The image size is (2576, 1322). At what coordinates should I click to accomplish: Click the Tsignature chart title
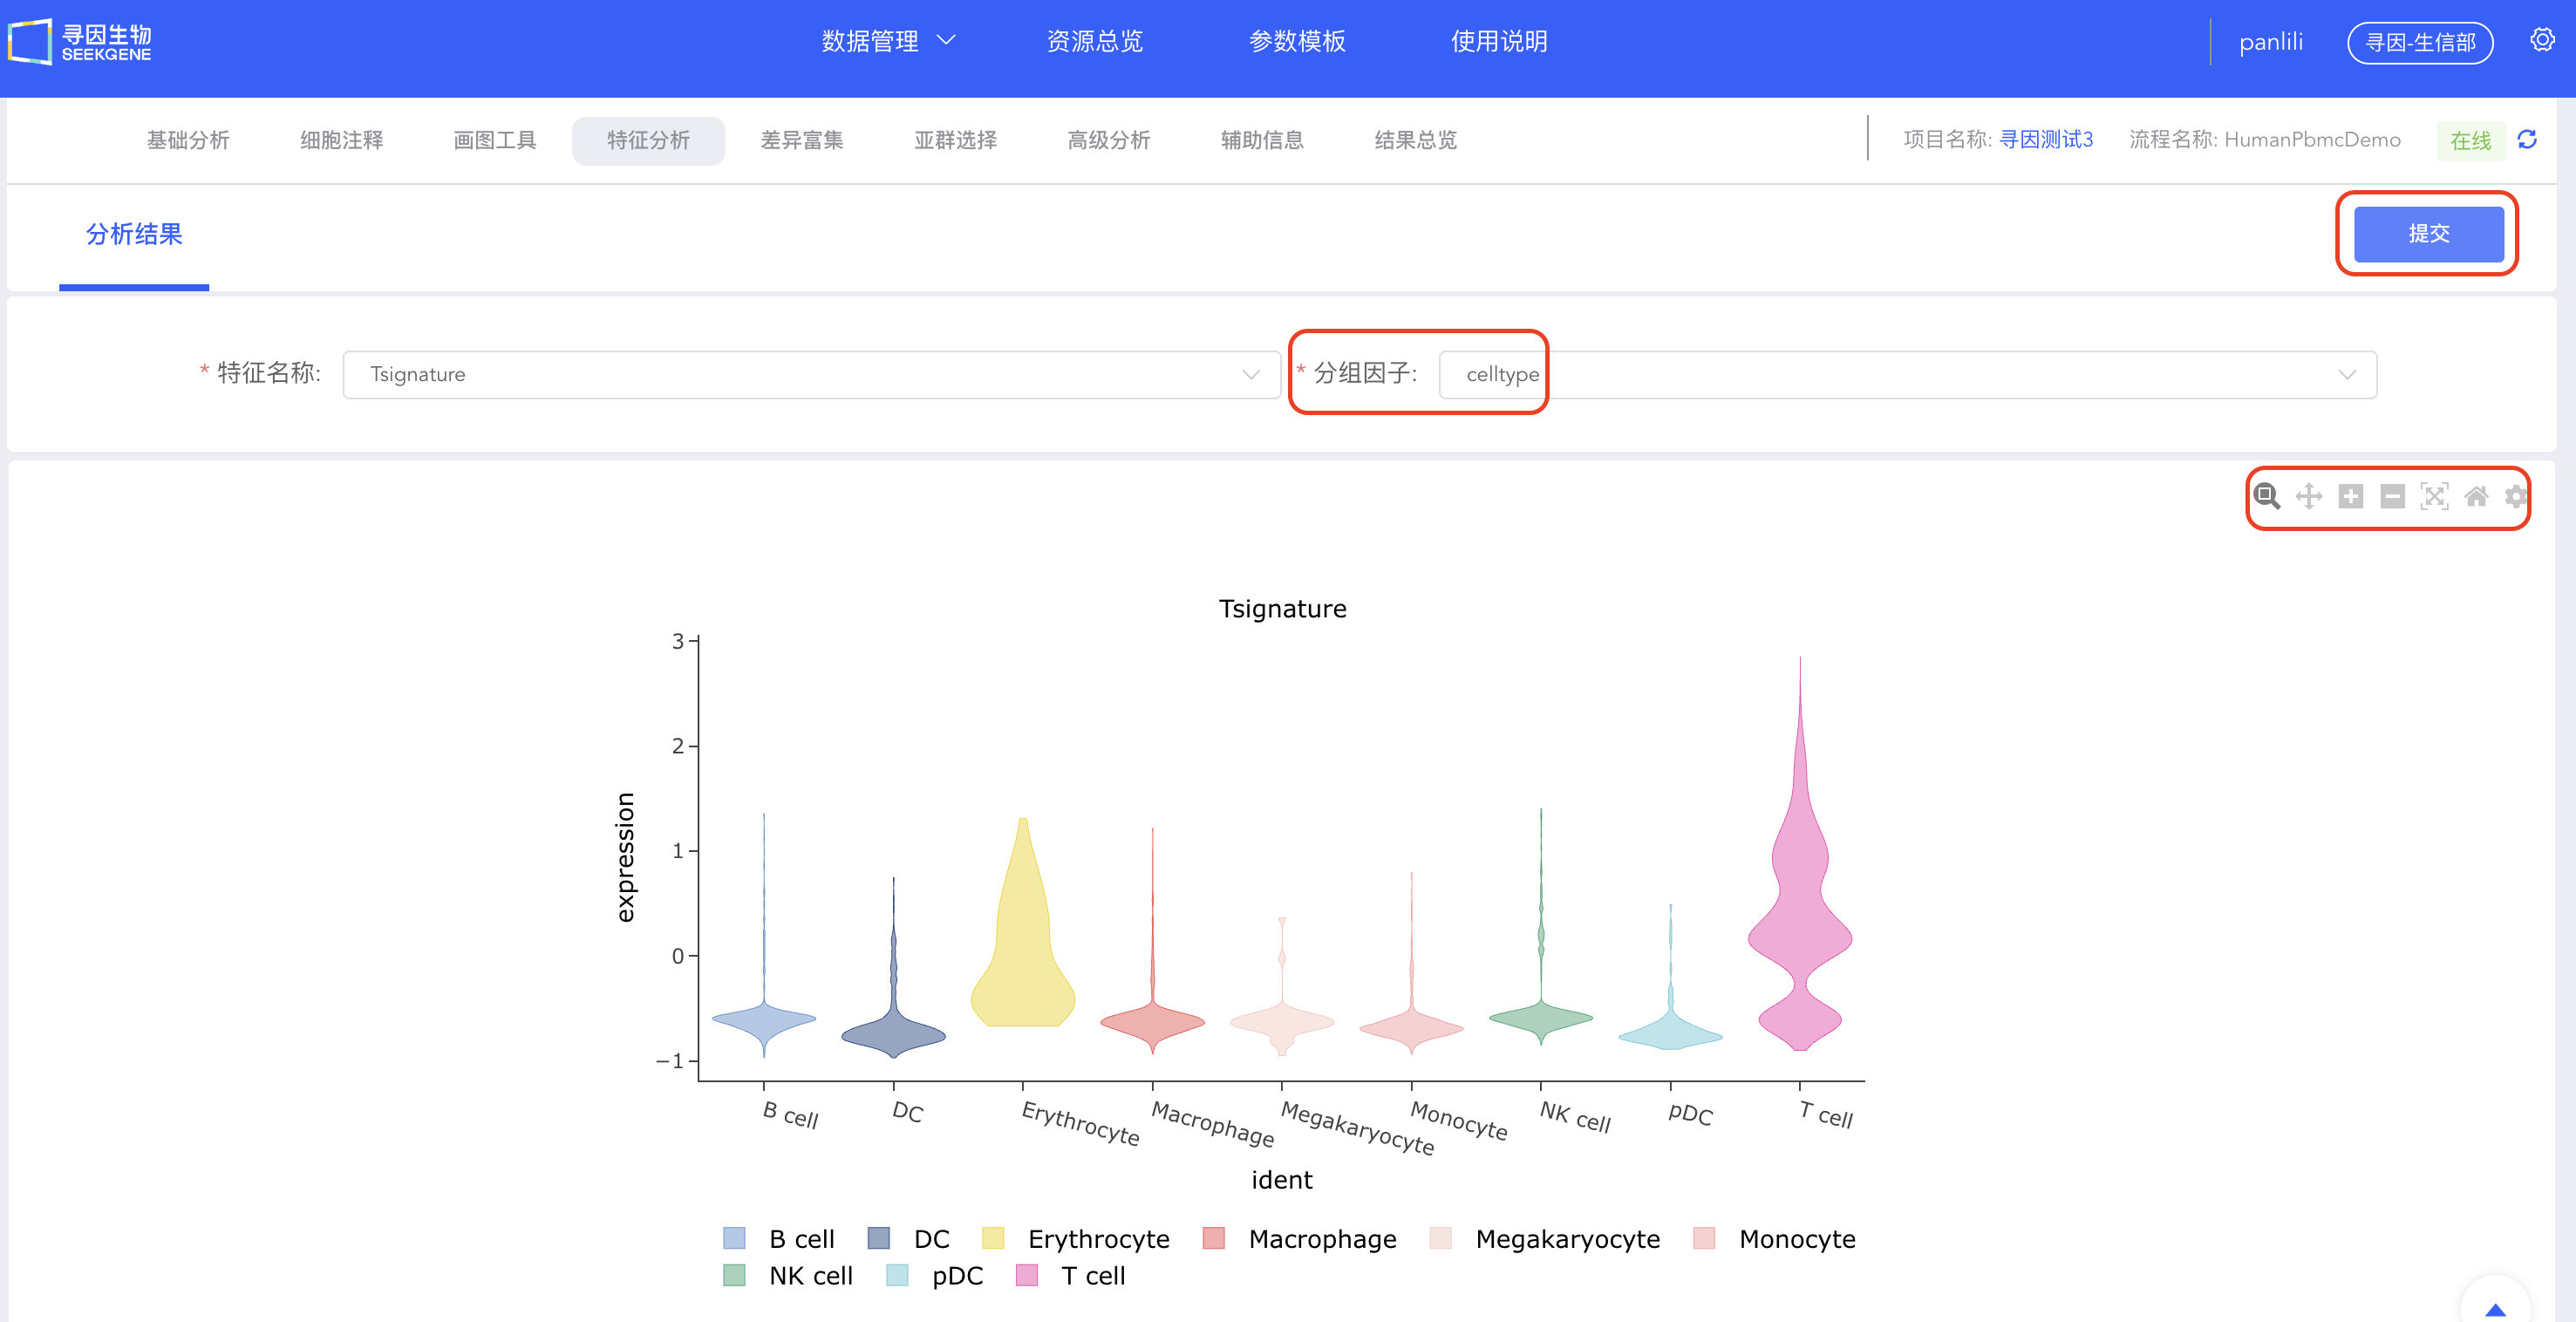1282,608
